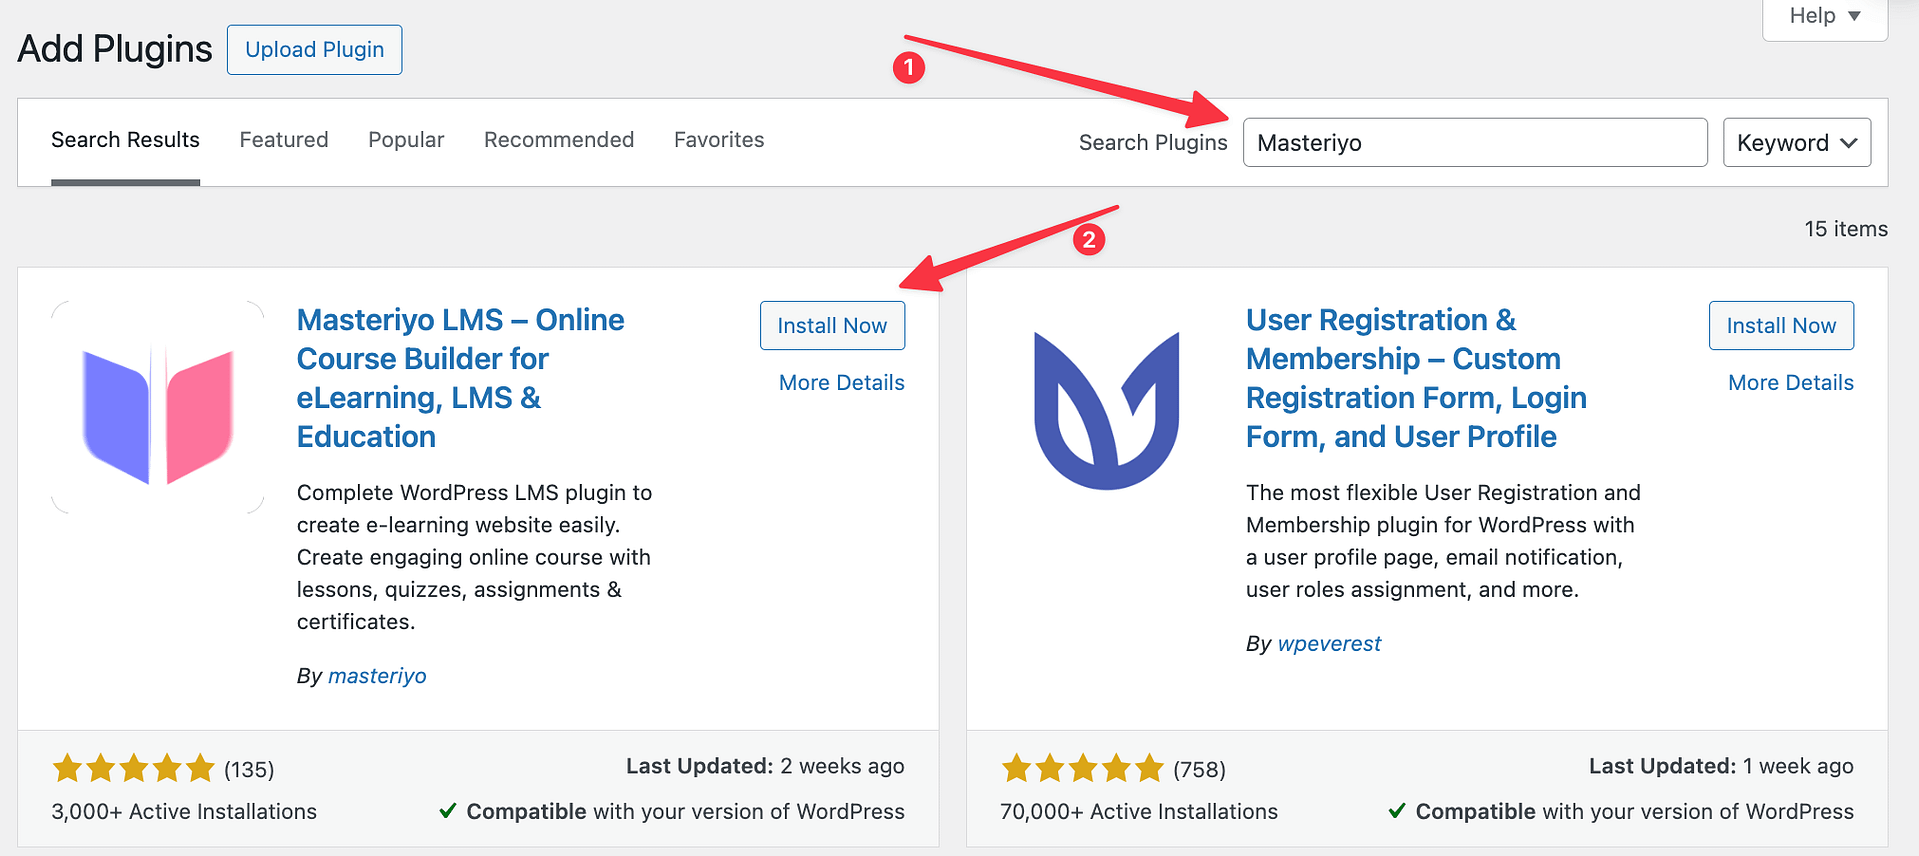Focus the Search Plugins input field
1919x856 pixels.
1474,143
